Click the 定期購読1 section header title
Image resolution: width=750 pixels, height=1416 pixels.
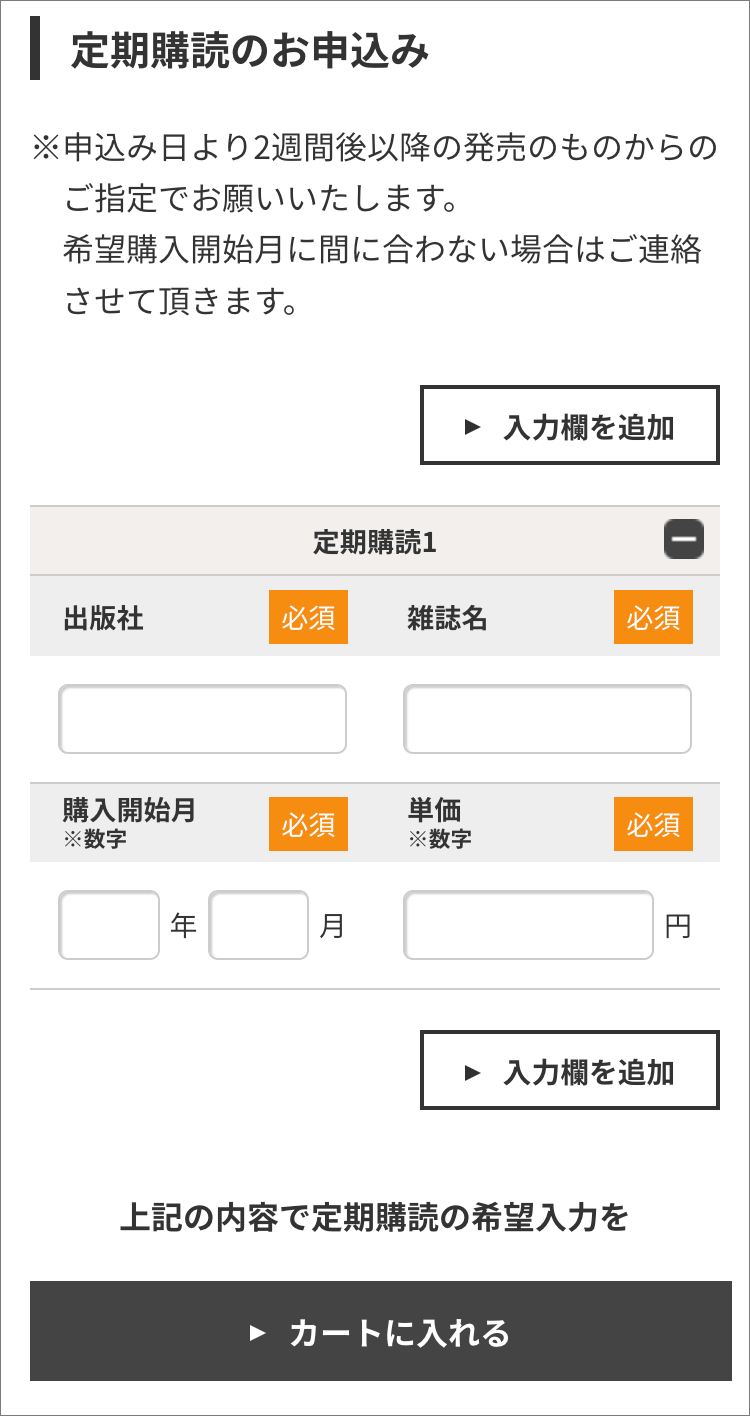click(x=375, y=542)
